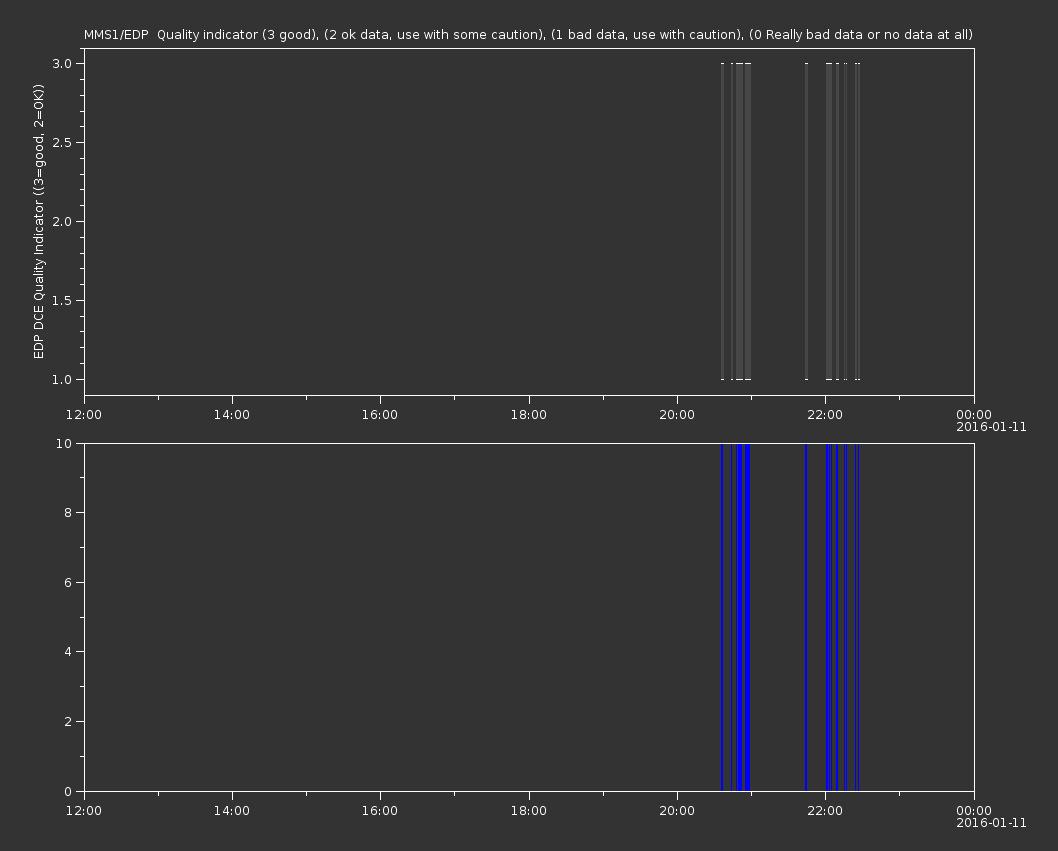Click the 1.5 tick label on top plot
Image resolution: width=1058 pixels, height=851 pixels.
click(x=62, y=300)
